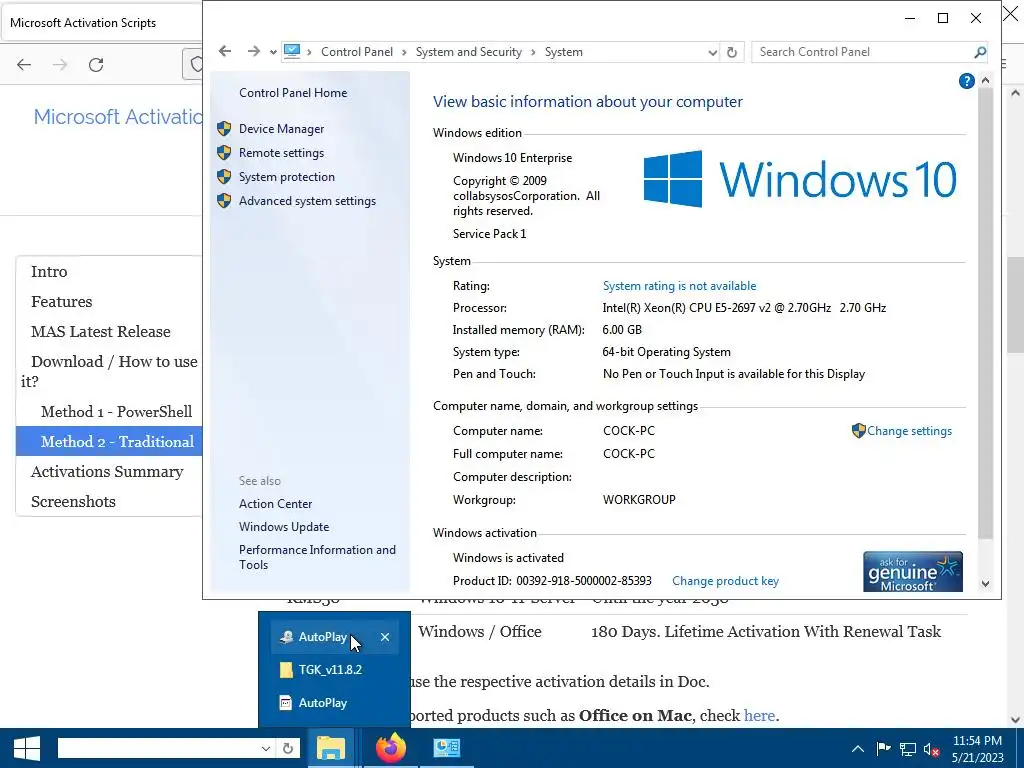Open Control Panel taskbar icon

pos(447,748)
